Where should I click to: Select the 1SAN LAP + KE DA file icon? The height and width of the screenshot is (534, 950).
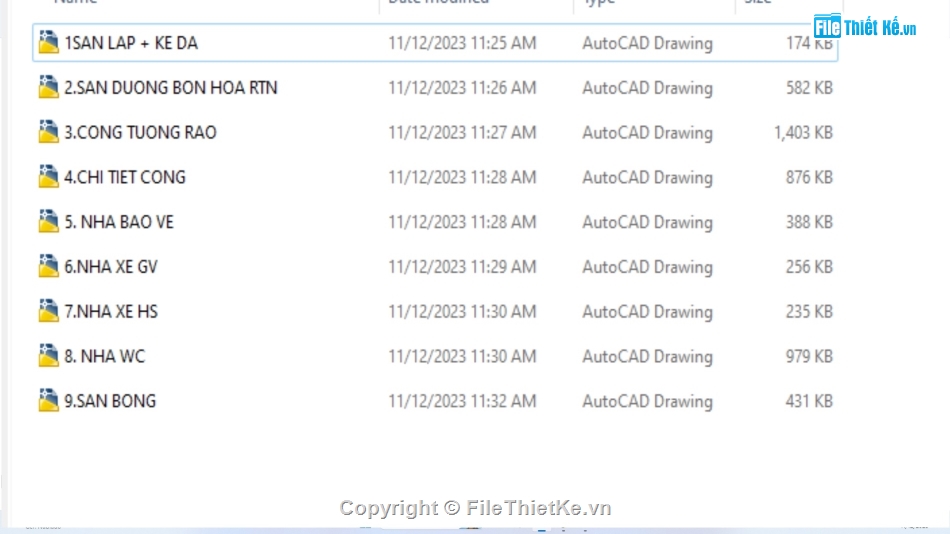48,42
